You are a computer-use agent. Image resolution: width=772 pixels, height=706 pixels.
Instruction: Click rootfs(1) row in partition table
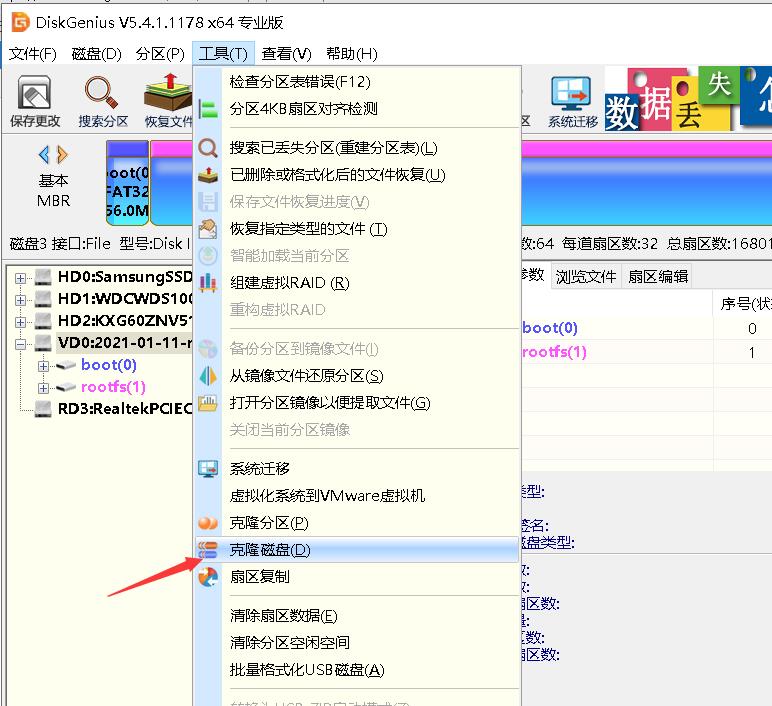pos(646,353)
